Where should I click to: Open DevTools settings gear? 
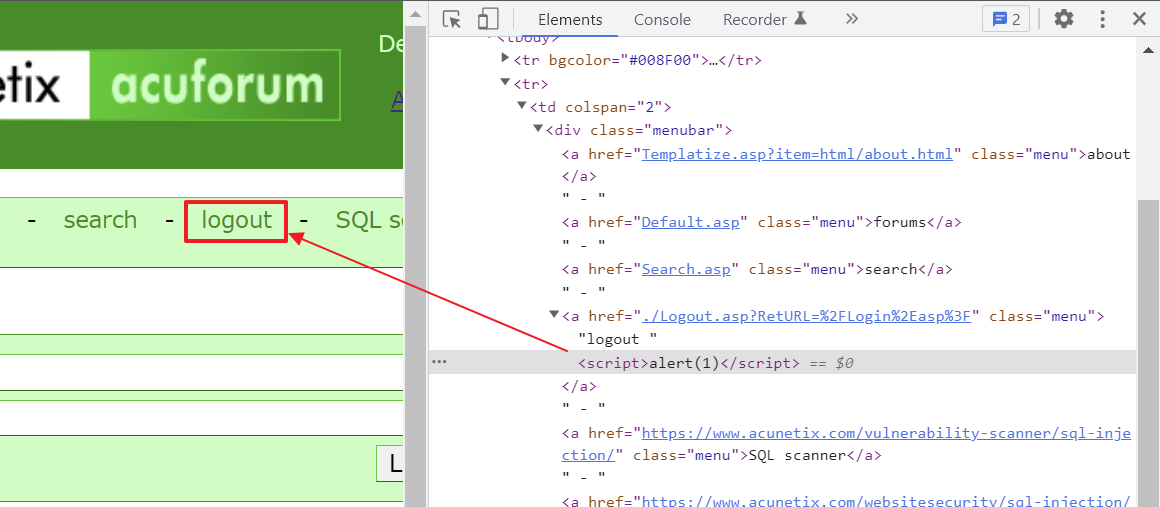click(1064, 19)
